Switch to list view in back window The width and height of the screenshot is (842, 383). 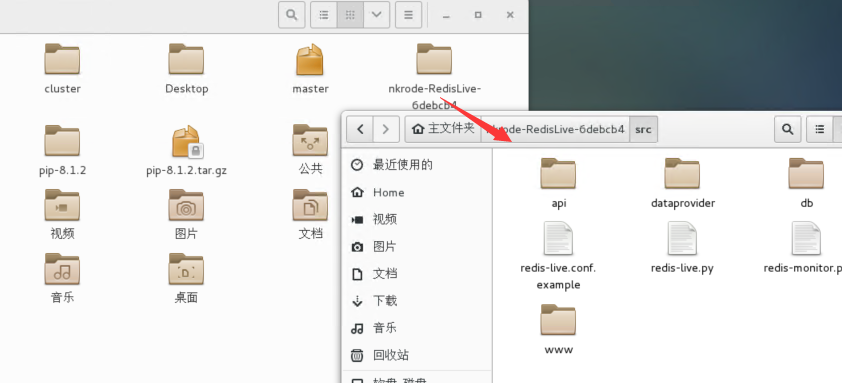click(324, 15)
